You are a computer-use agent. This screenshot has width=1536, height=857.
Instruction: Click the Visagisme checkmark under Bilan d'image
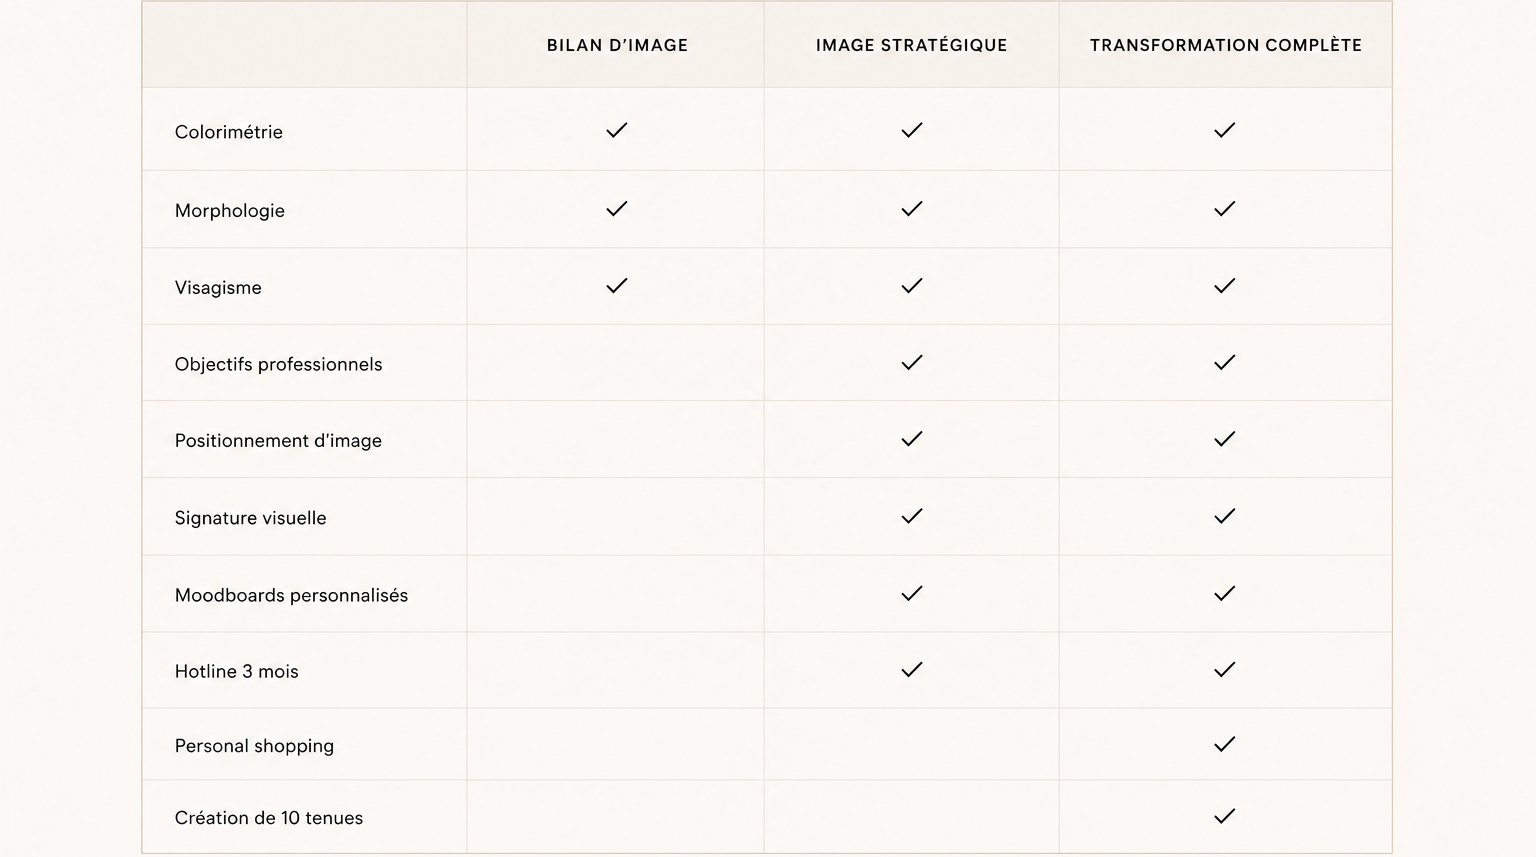click(x=617, y=286)
